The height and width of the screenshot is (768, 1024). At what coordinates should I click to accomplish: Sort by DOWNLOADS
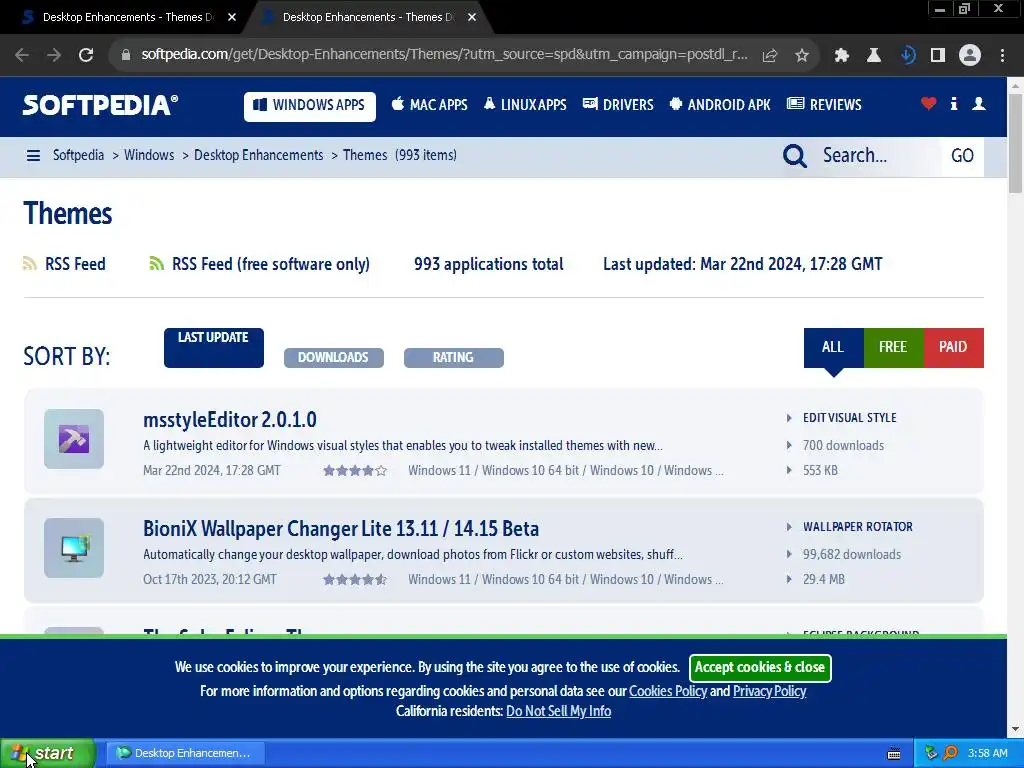point(334,358)
